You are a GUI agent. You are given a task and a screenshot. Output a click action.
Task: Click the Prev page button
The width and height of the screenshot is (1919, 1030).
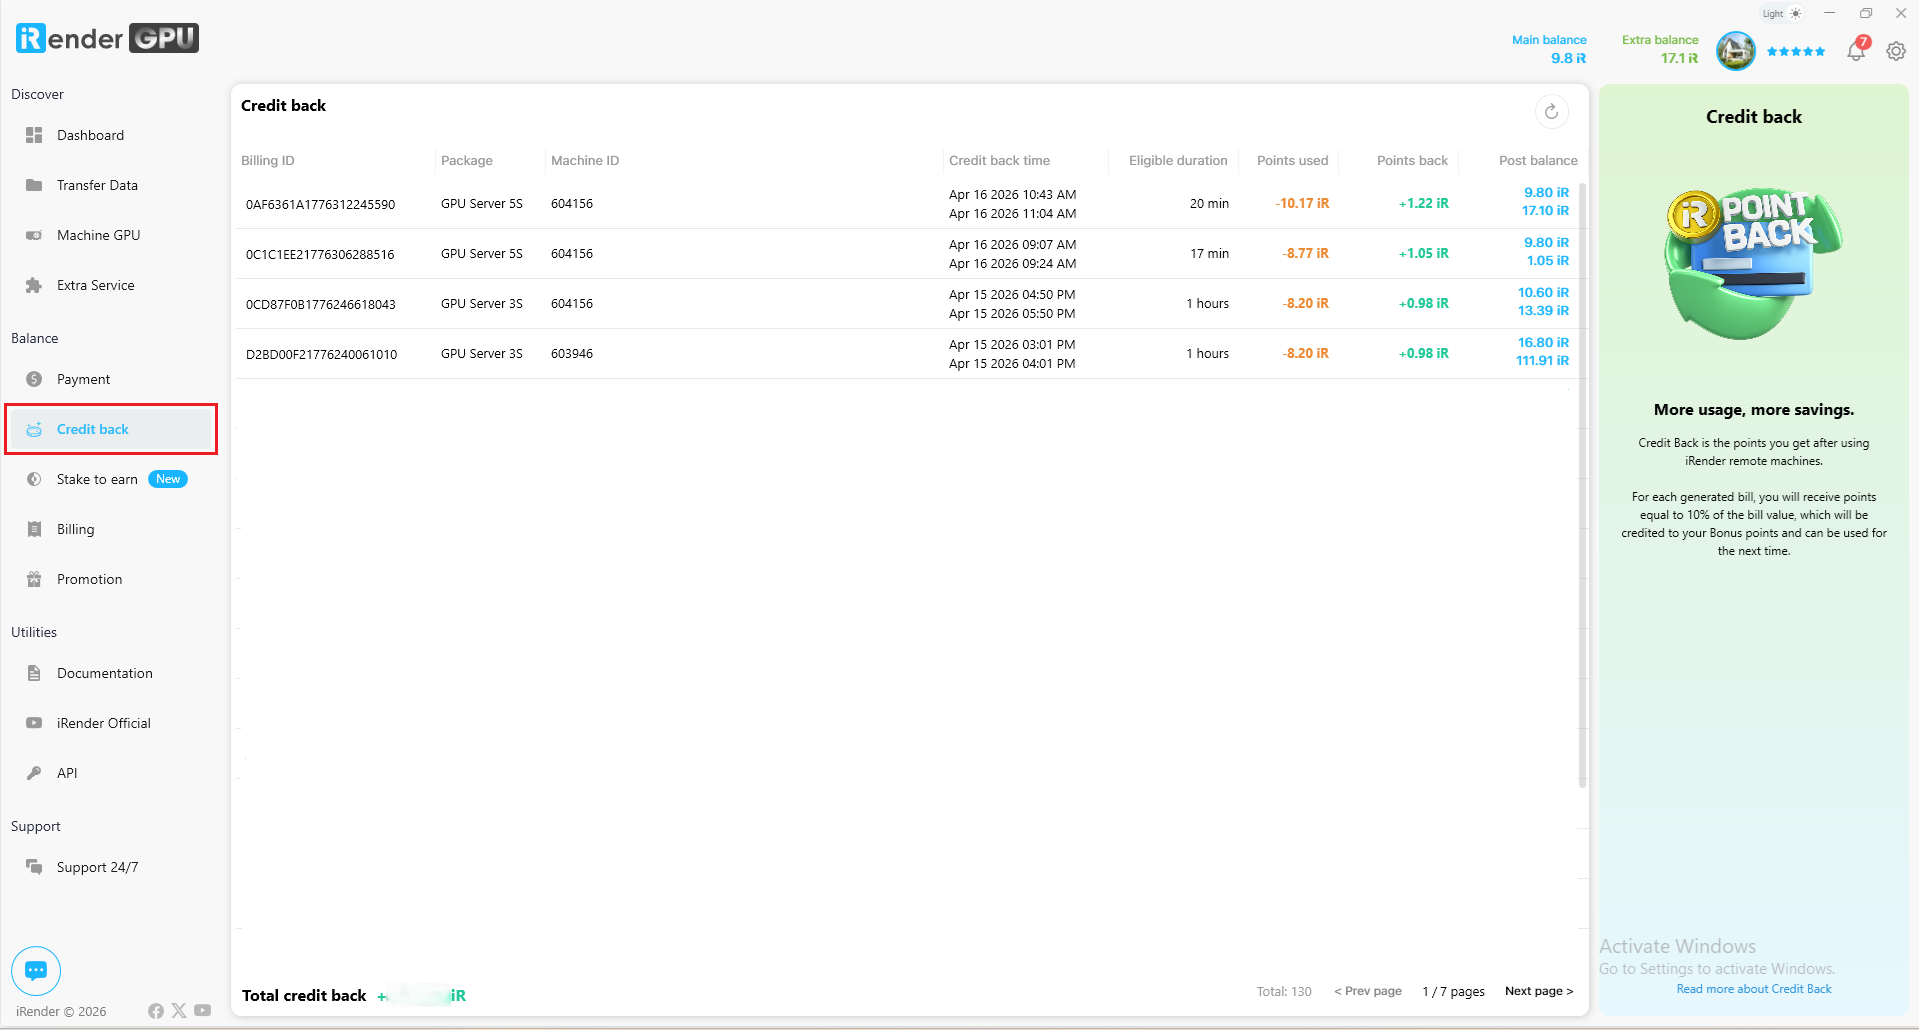coord(1367,991)
